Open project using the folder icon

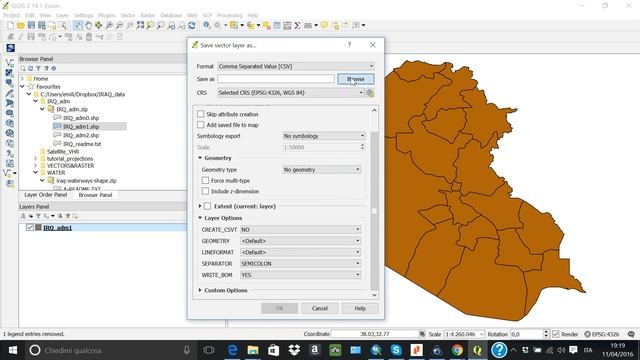click(21, 25)
